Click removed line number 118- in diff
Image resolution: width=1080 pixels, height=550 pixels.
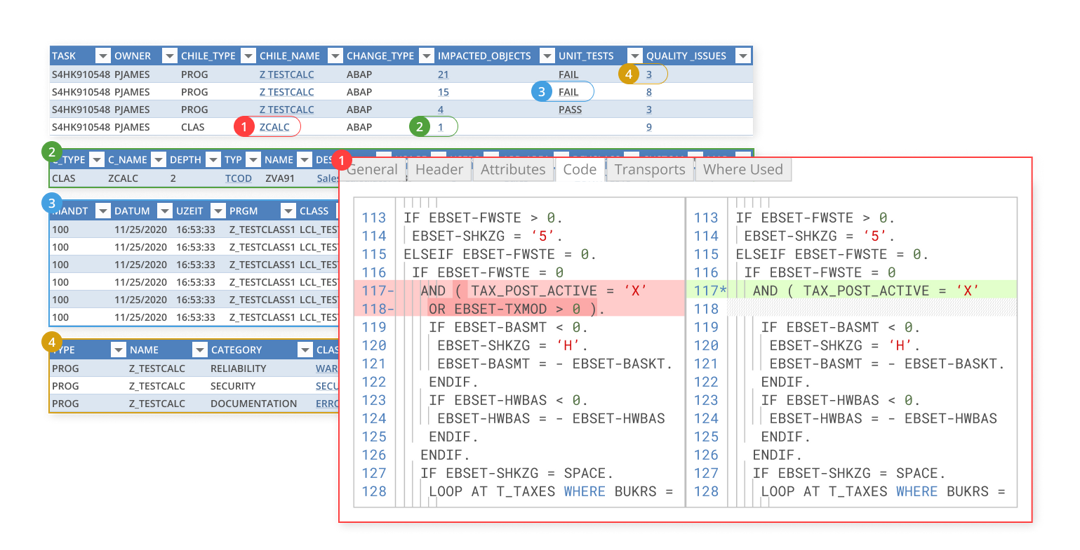tap(377, 309)
